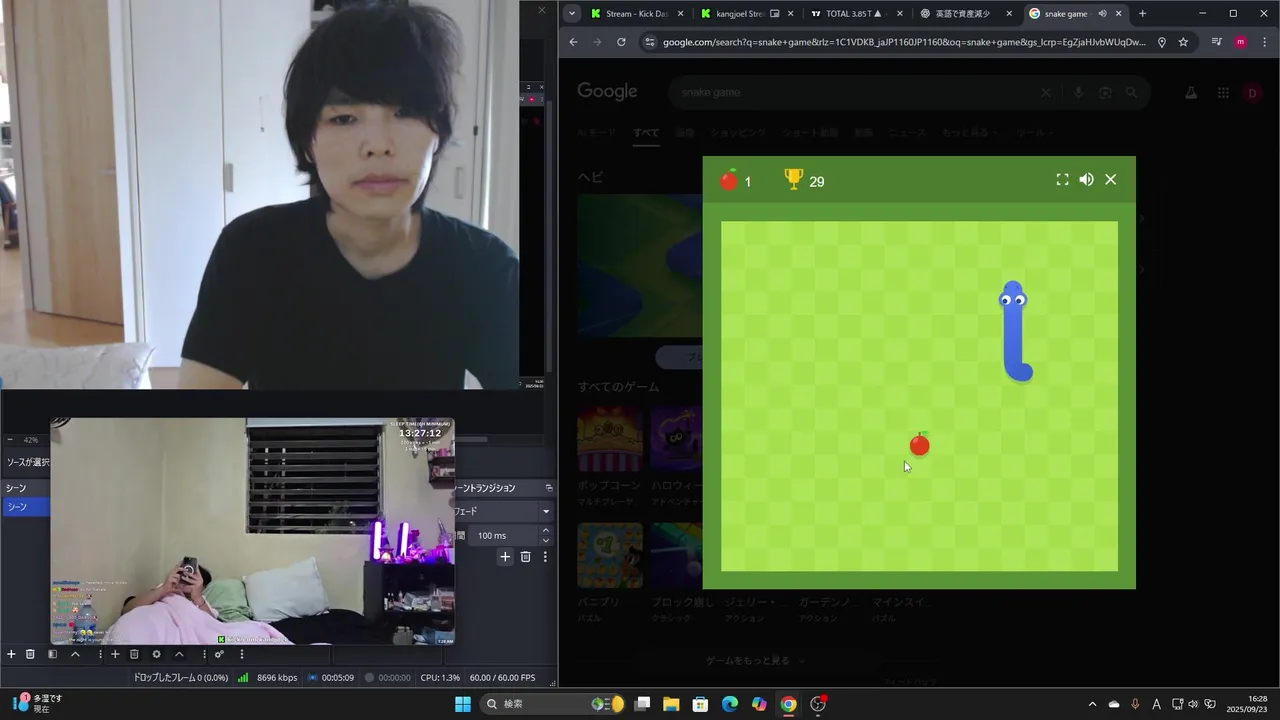Click the Google logo
This screenshot has width=1280, height=720.
click(607, 92)
